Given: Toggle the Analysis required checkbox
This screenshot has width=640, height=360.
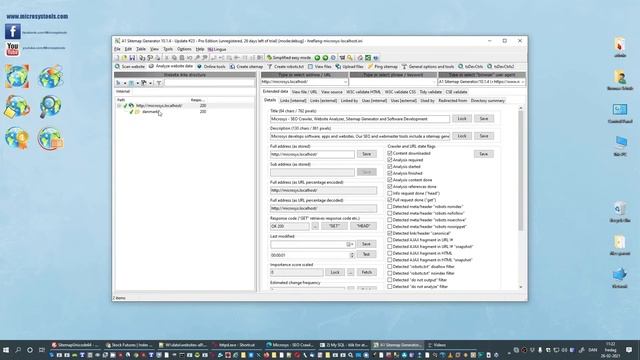Looking at the screenshot, I should (x=389, y=160).
